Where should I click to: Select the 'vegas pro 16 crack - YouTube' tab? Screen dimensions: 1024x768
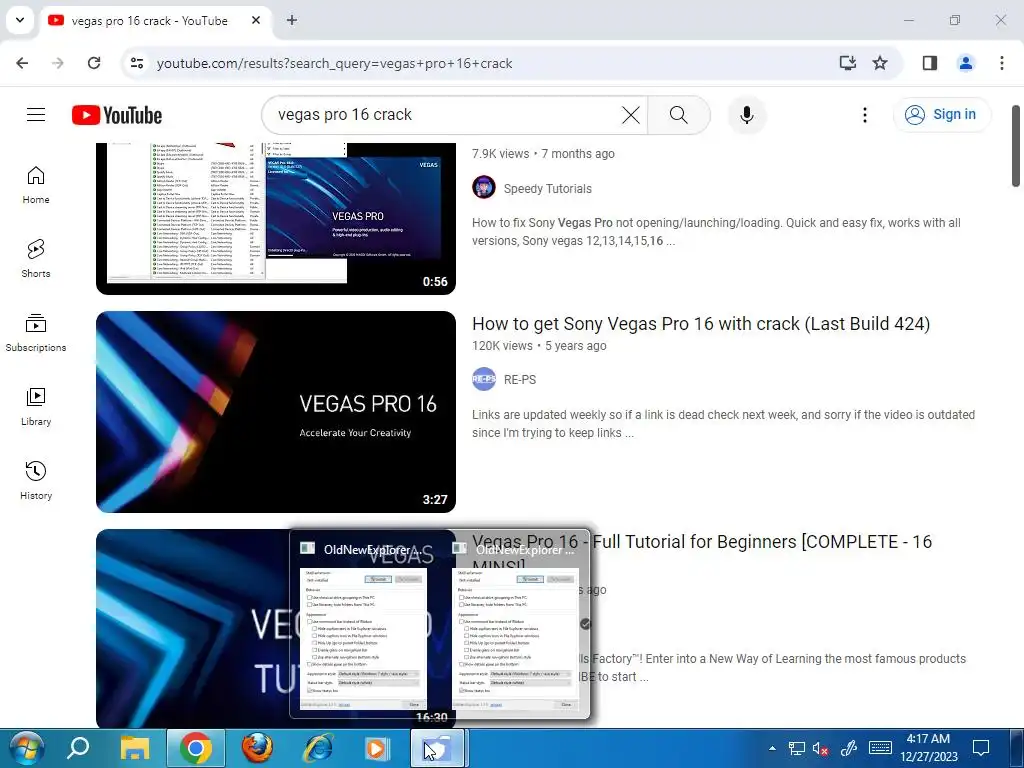click(156, 21)
